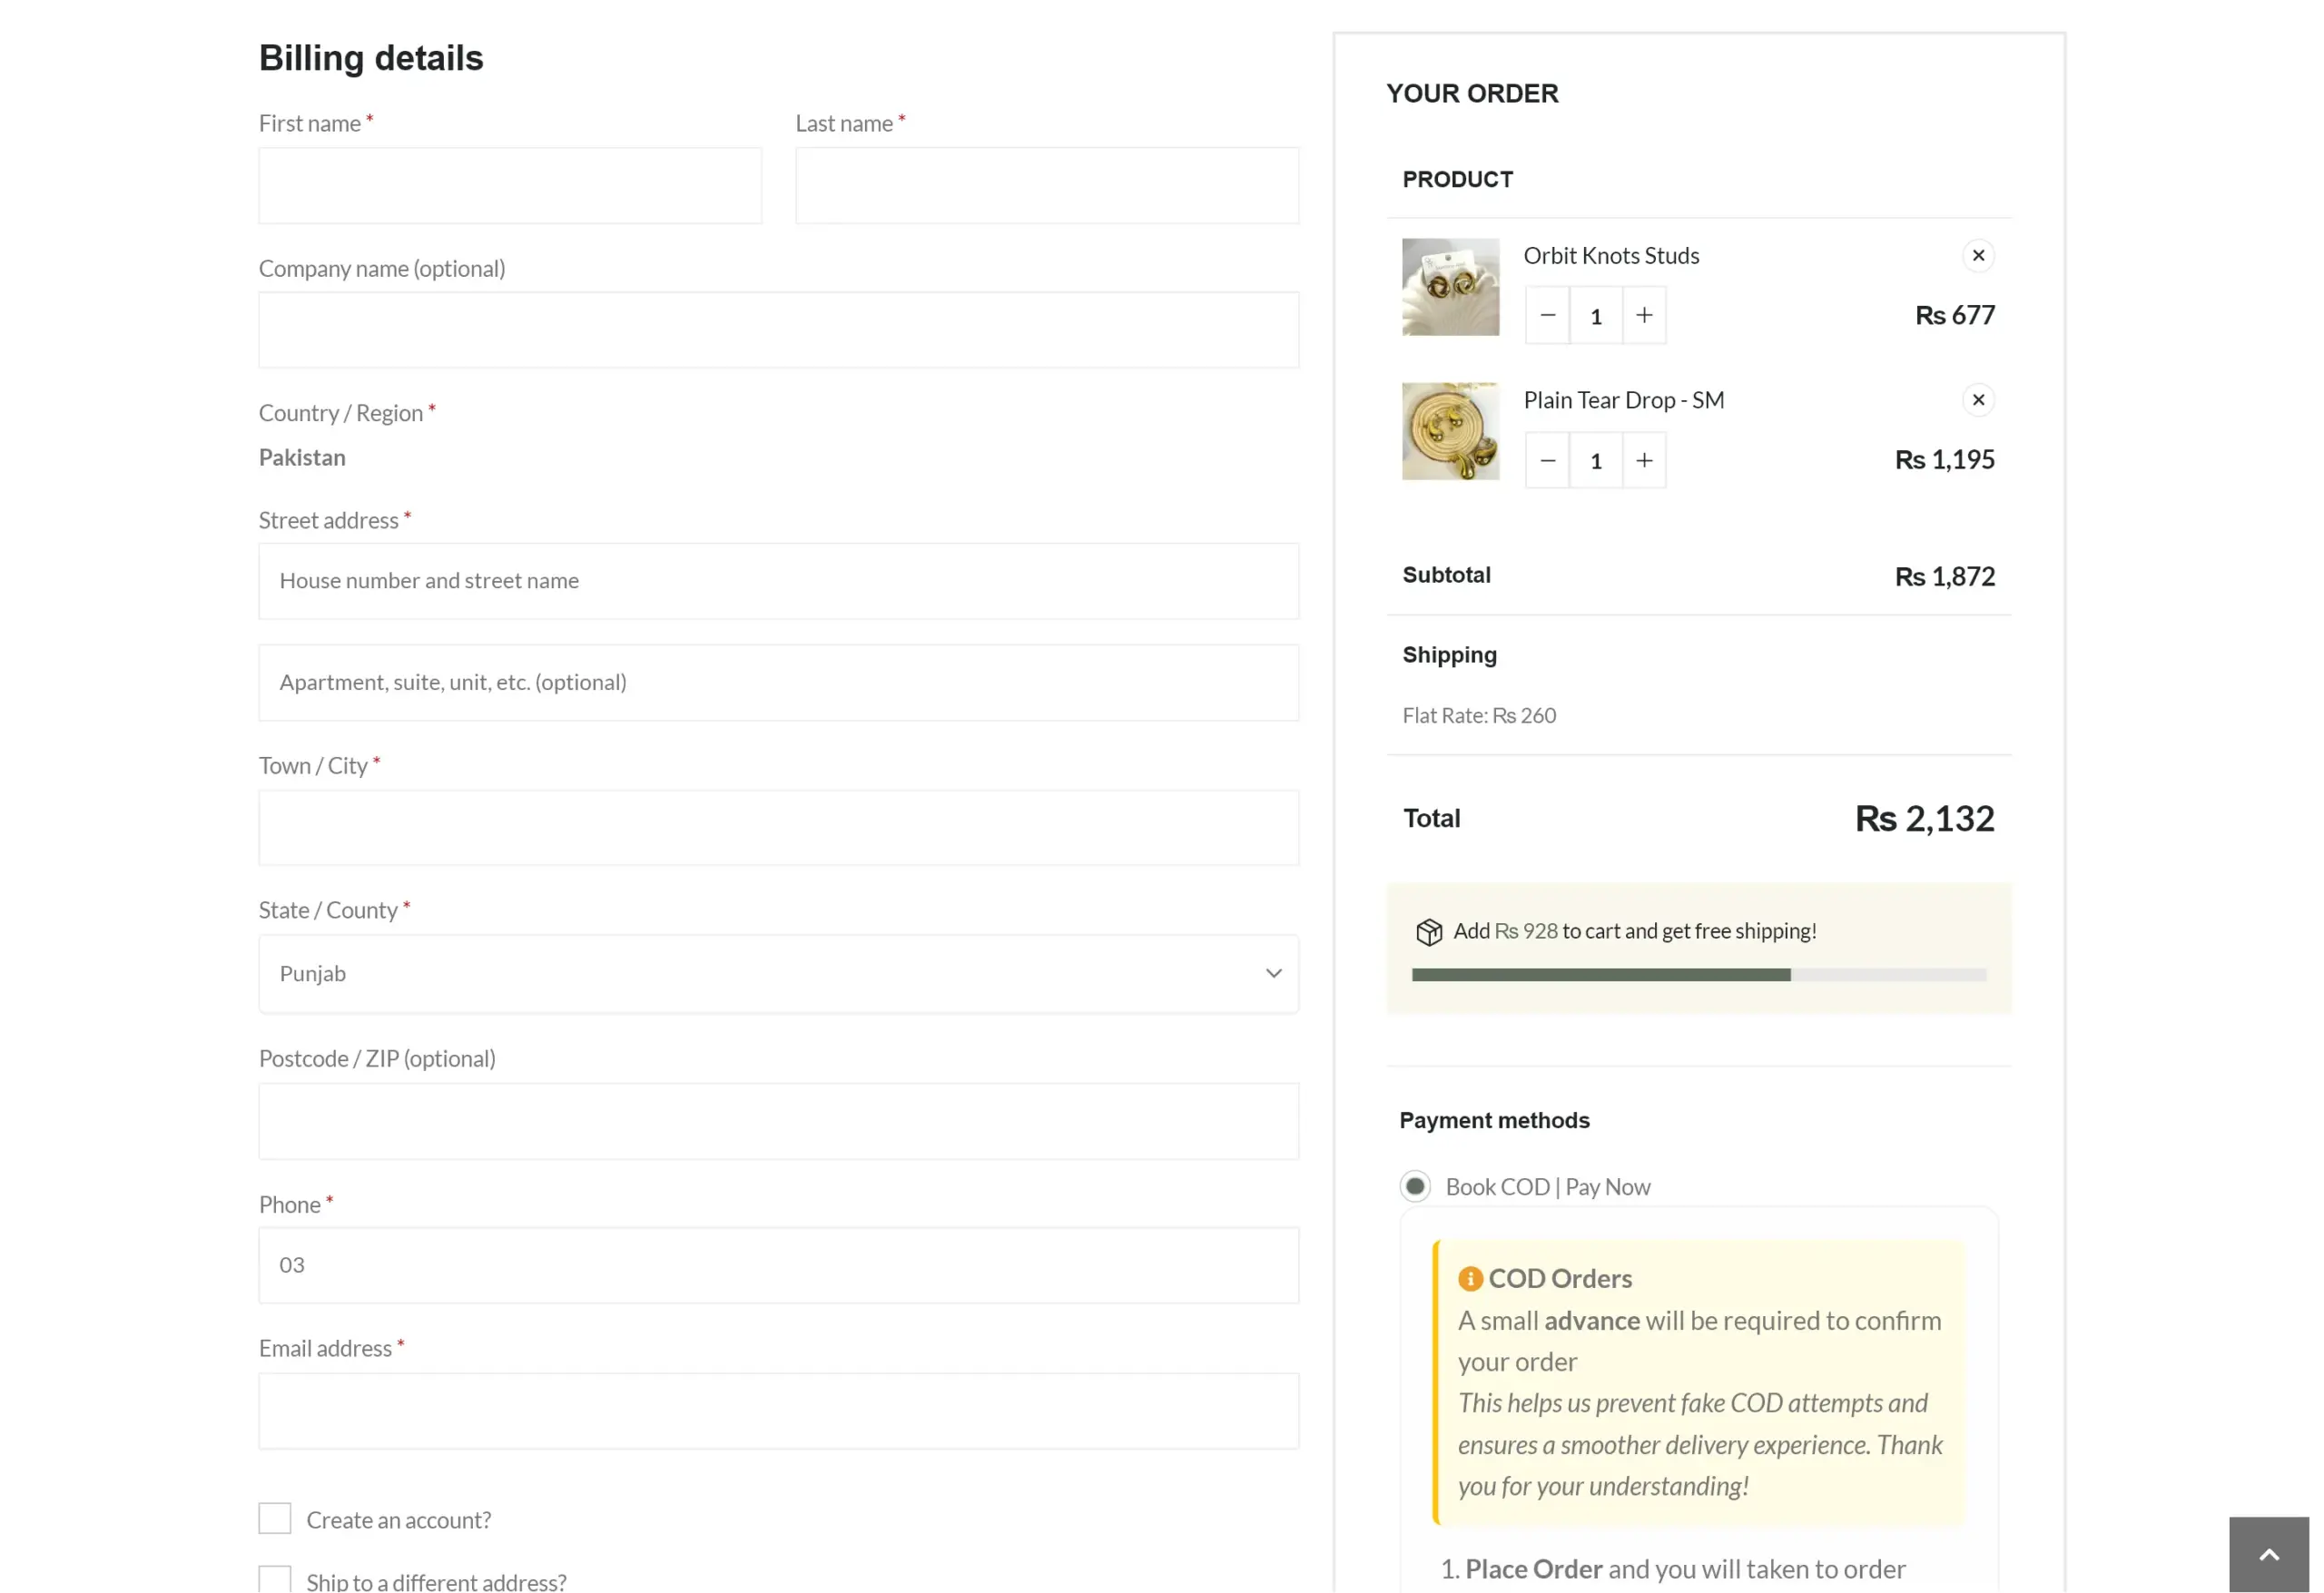Screen dimensions: 2324x1593
Task: Remove Orbit Knots Studs from order
Action: pyautogui.click(x=1977, y=256)
